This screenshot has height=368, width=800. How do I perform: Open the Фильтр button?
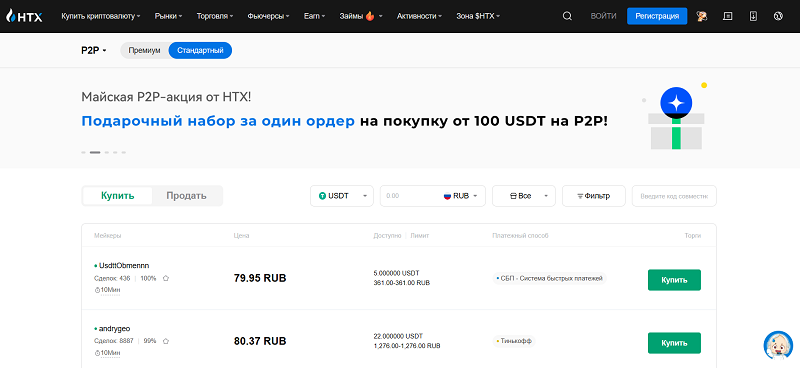(x=594, y=196)
